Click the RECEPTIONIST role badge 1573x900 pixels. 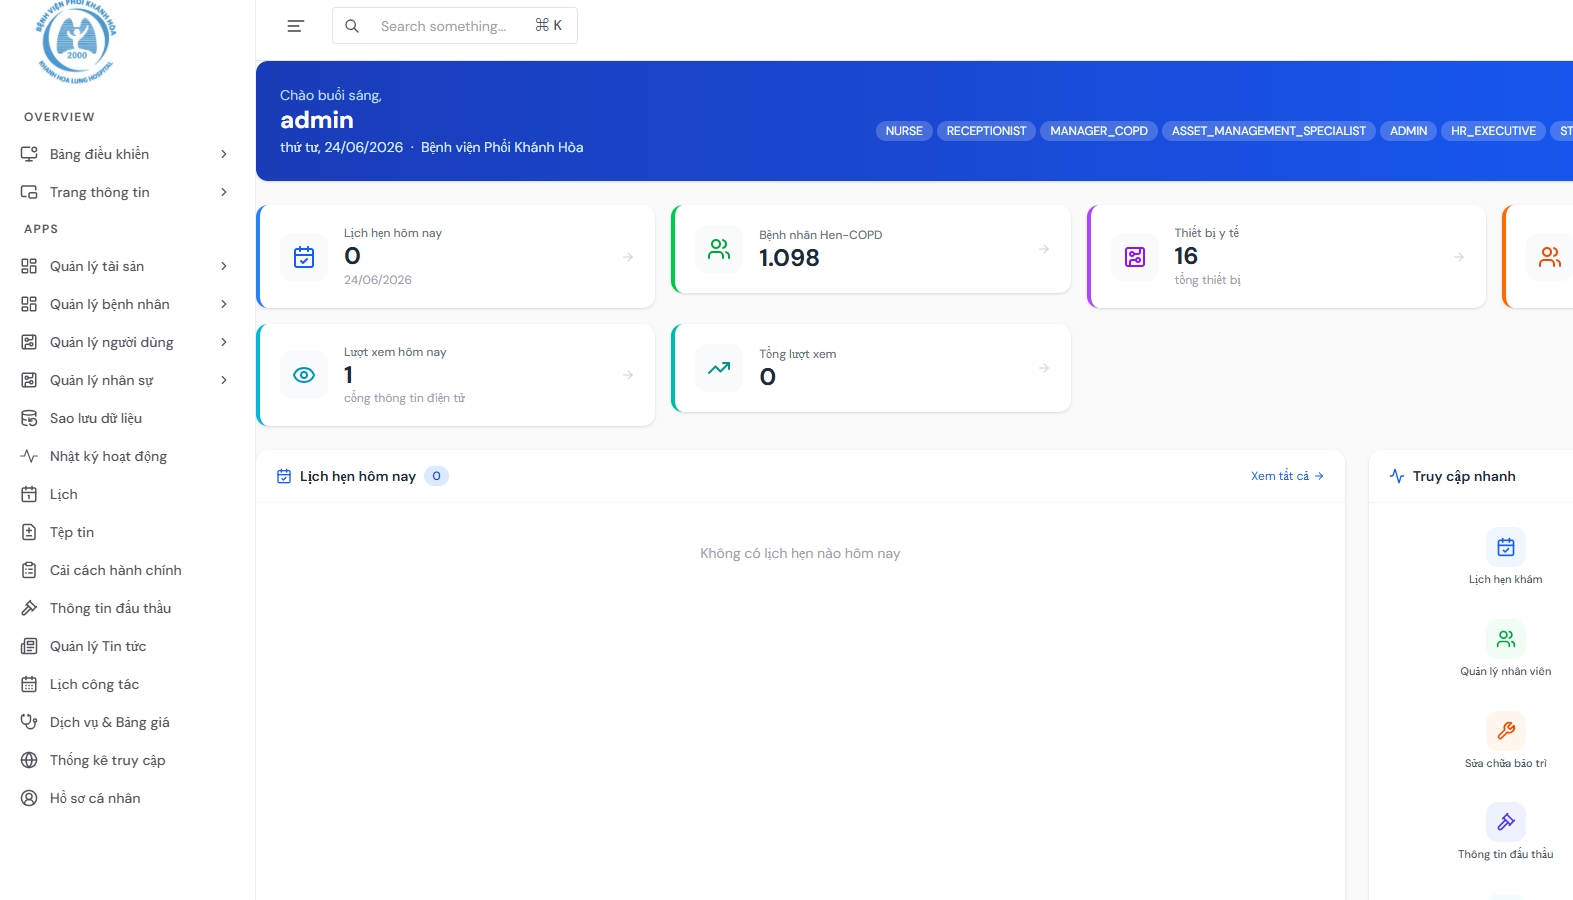click(986, 131)
